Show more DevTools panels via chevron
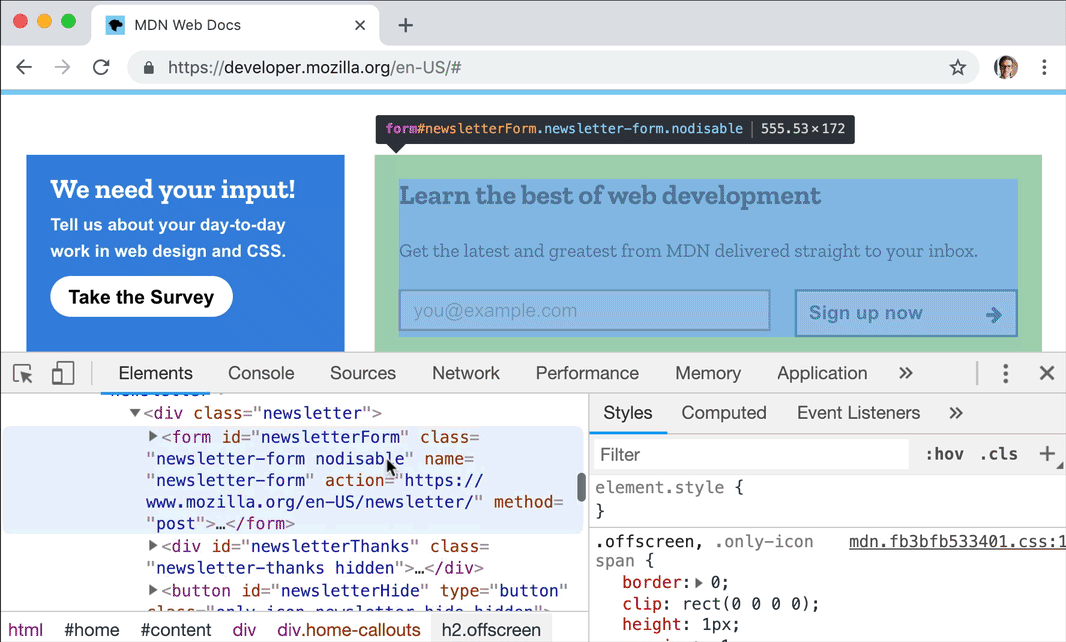Screen dimensions: 1066x642 click(905, 373)
